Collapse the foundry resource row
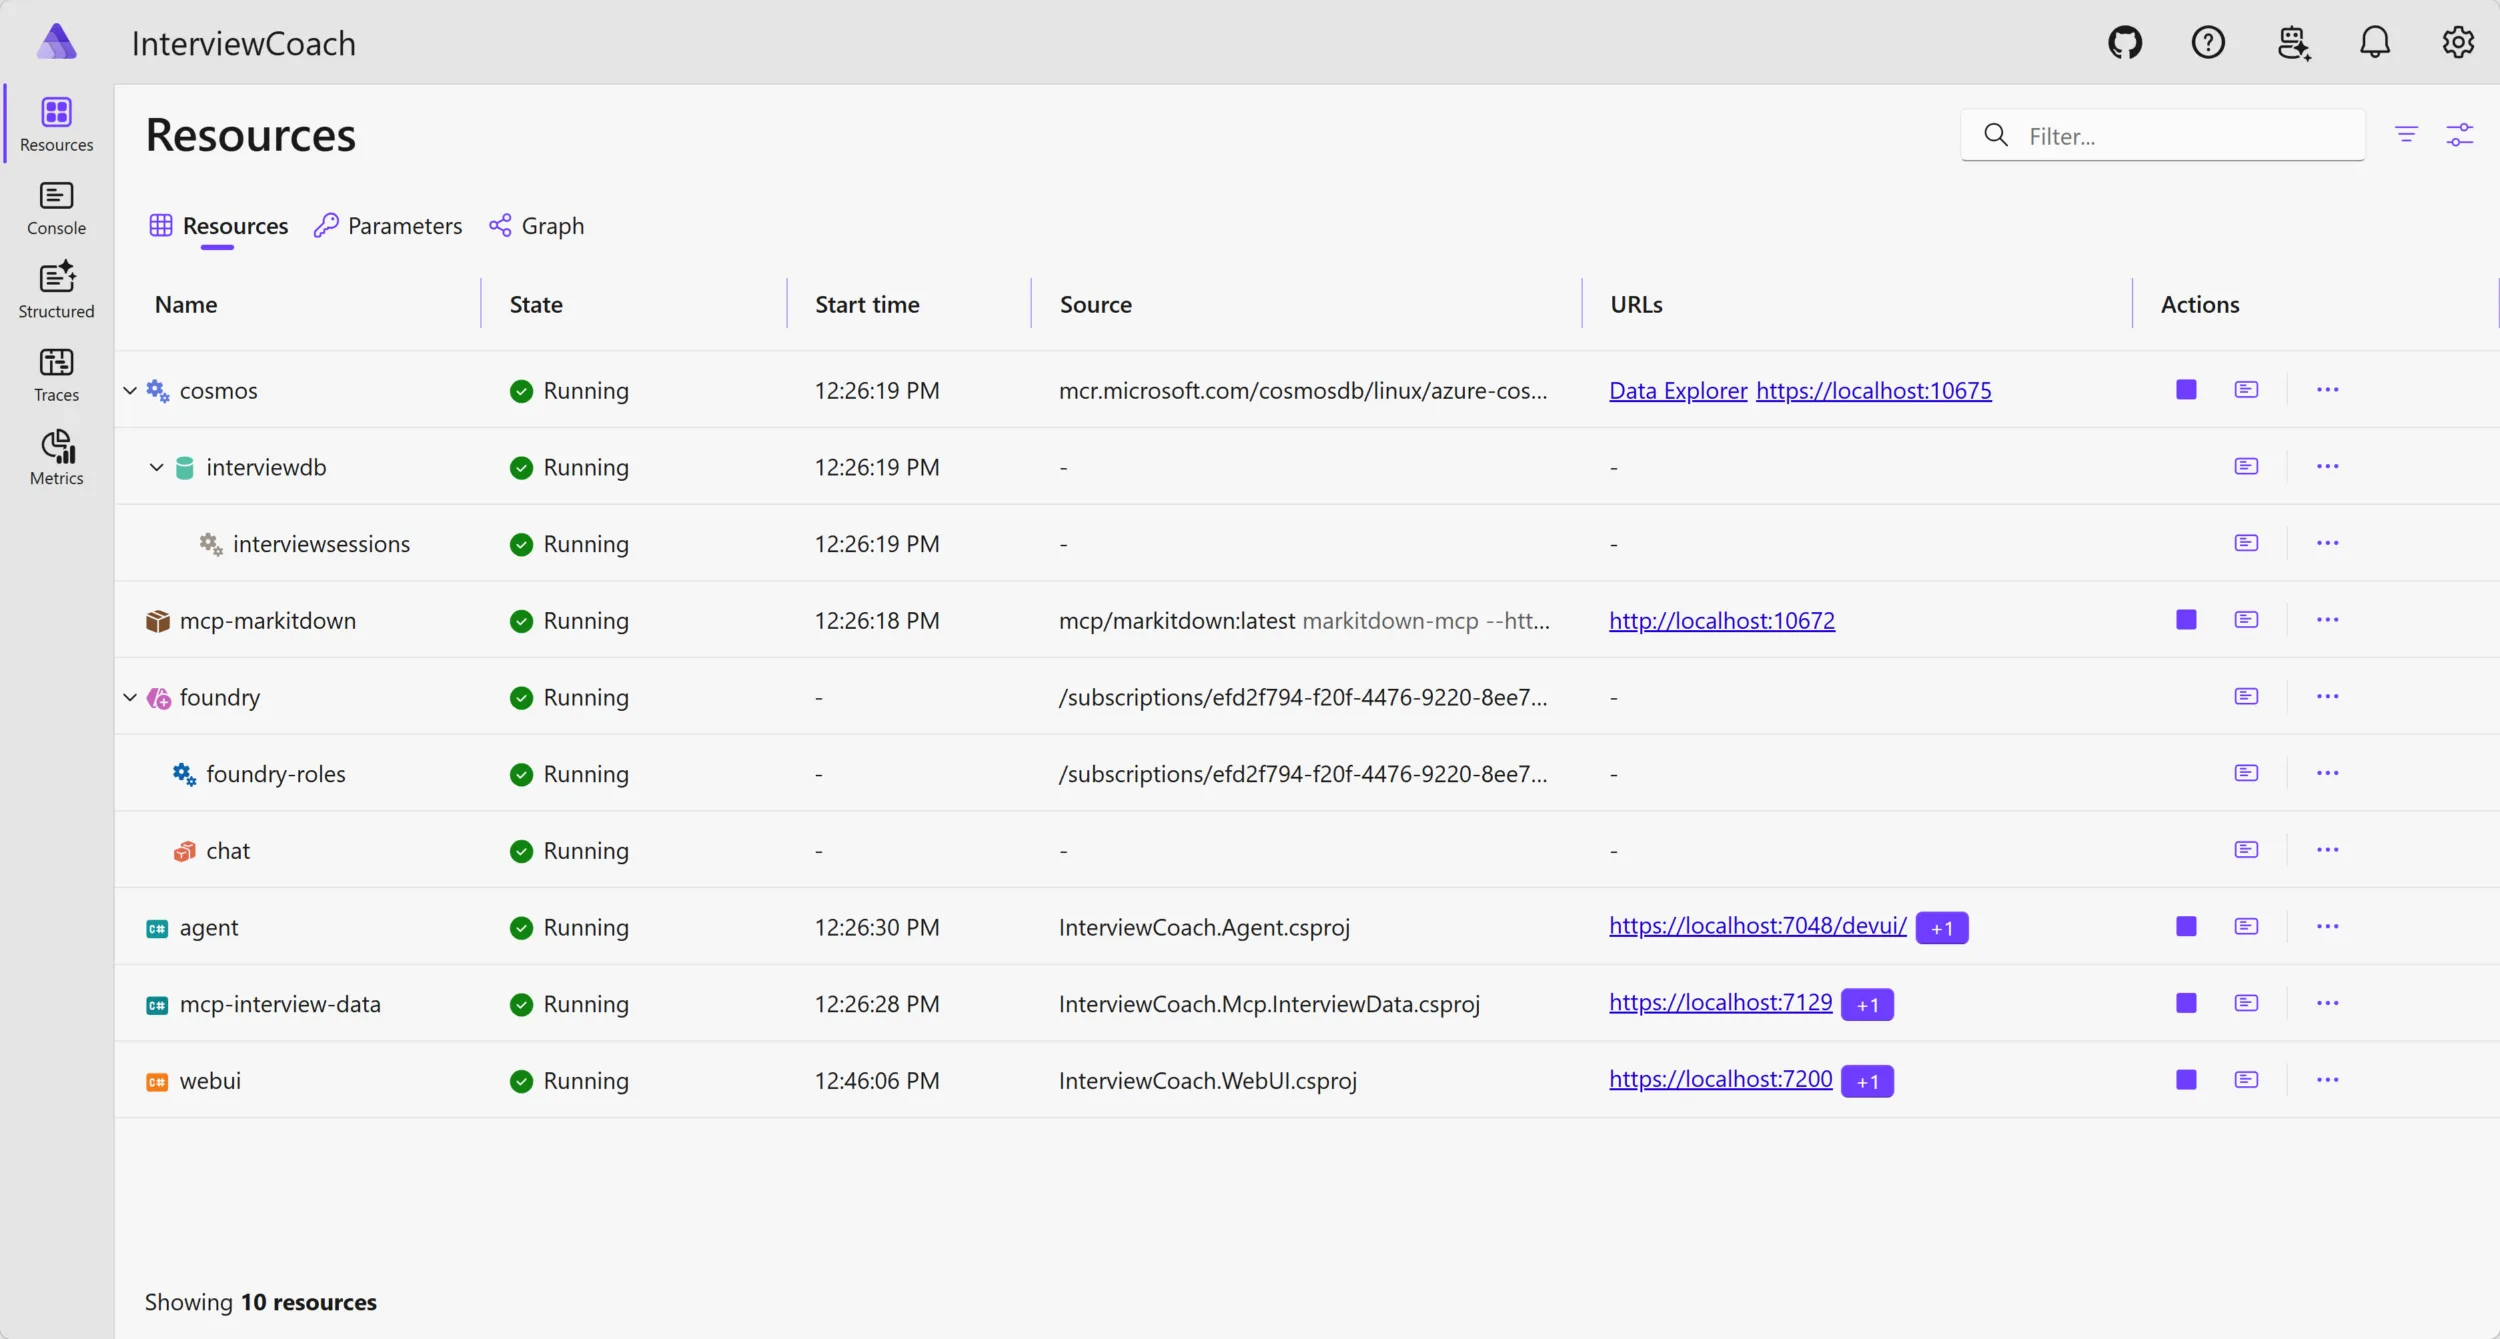This screenshot has height=1339, width=2500. [x=130, y=697]
